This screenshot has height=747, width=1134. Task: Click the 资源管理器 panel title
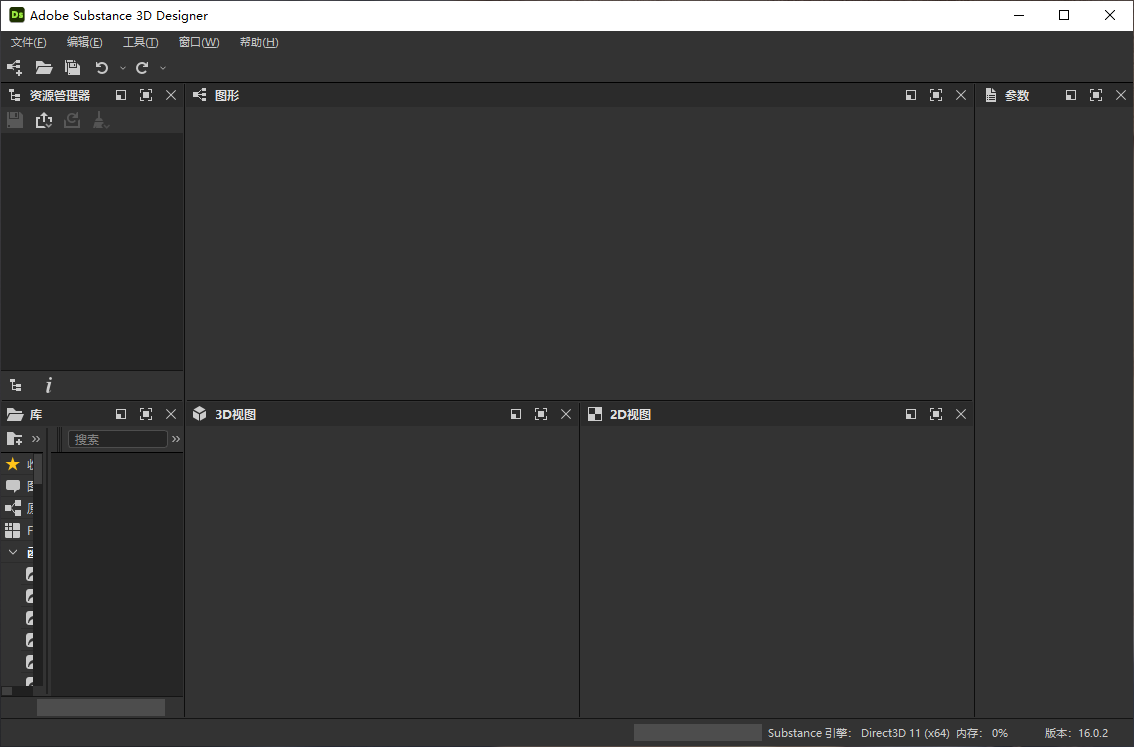[59, 95]
